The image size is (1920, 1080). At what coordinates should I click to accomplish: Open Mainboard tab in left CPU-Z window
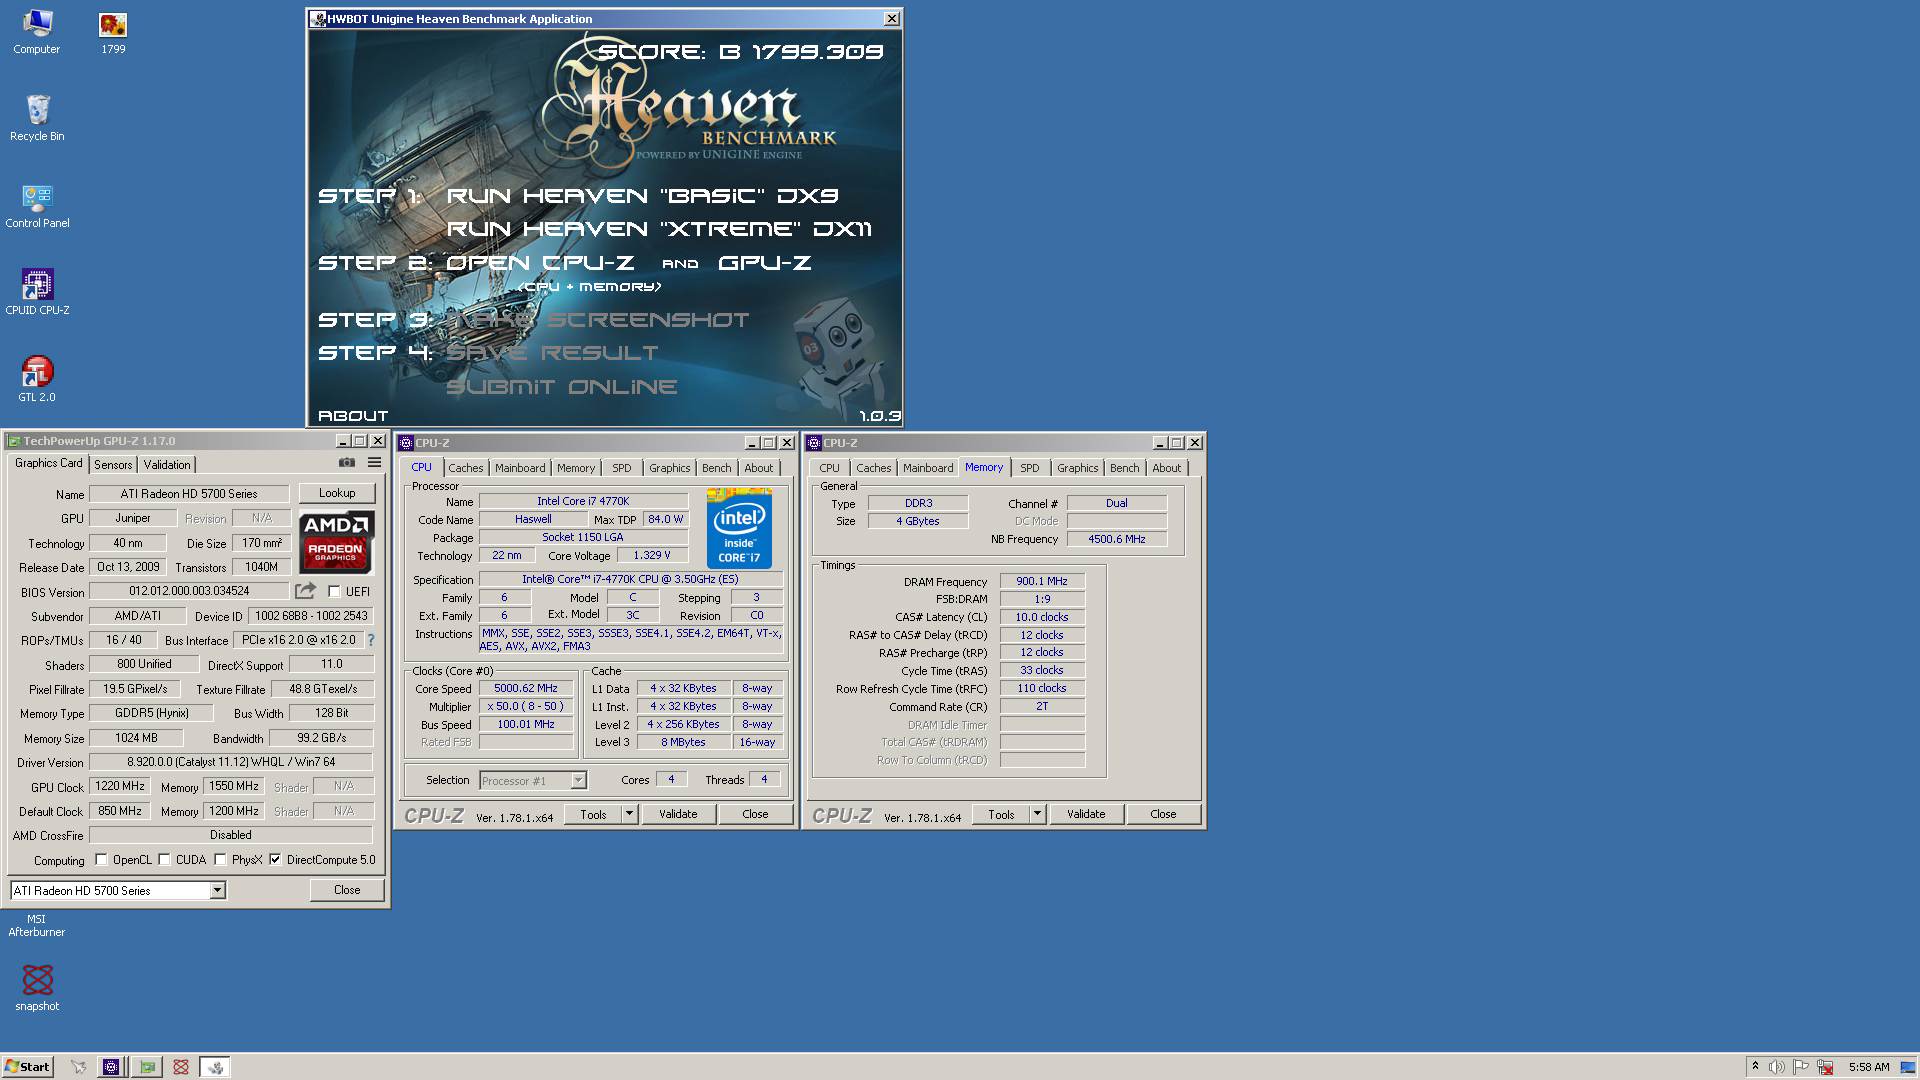pos(520,468)
